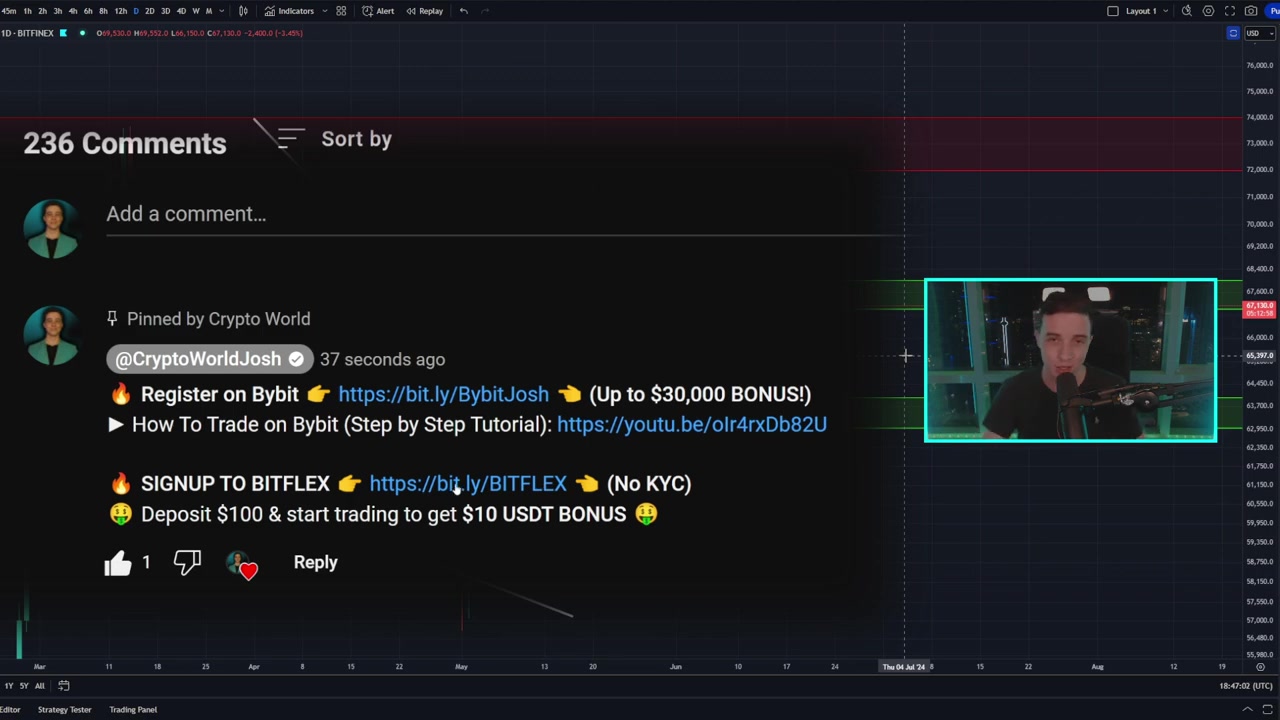1280x720 pixels.
Task: Toggle blue scale-sync icon near USD
Action: click(x=1233, y=33)
